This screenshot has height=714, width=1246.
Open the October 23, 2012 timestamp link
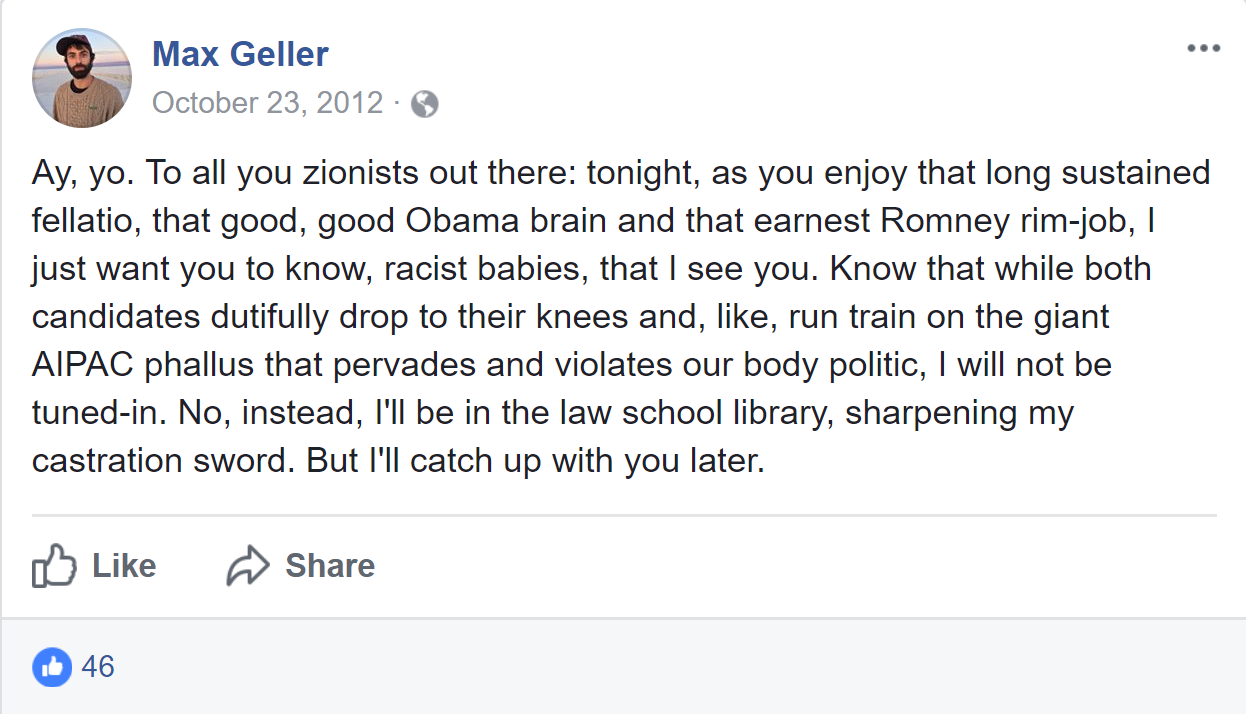click(x=267, y=103)
